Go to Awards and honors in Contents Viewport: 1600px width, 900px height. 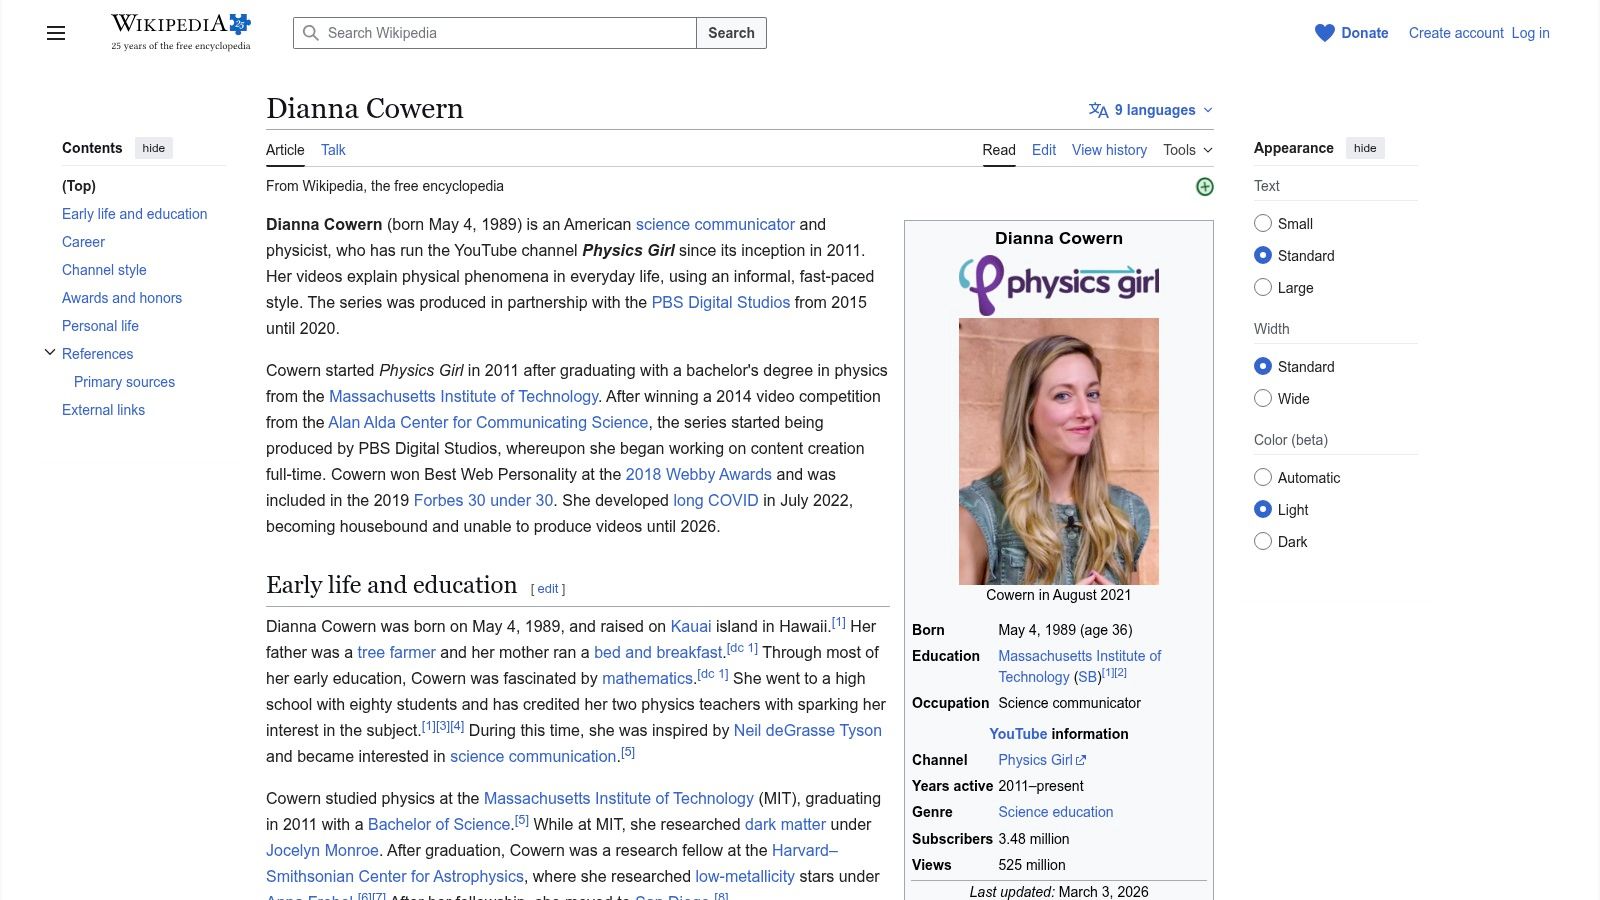[122, 298]
